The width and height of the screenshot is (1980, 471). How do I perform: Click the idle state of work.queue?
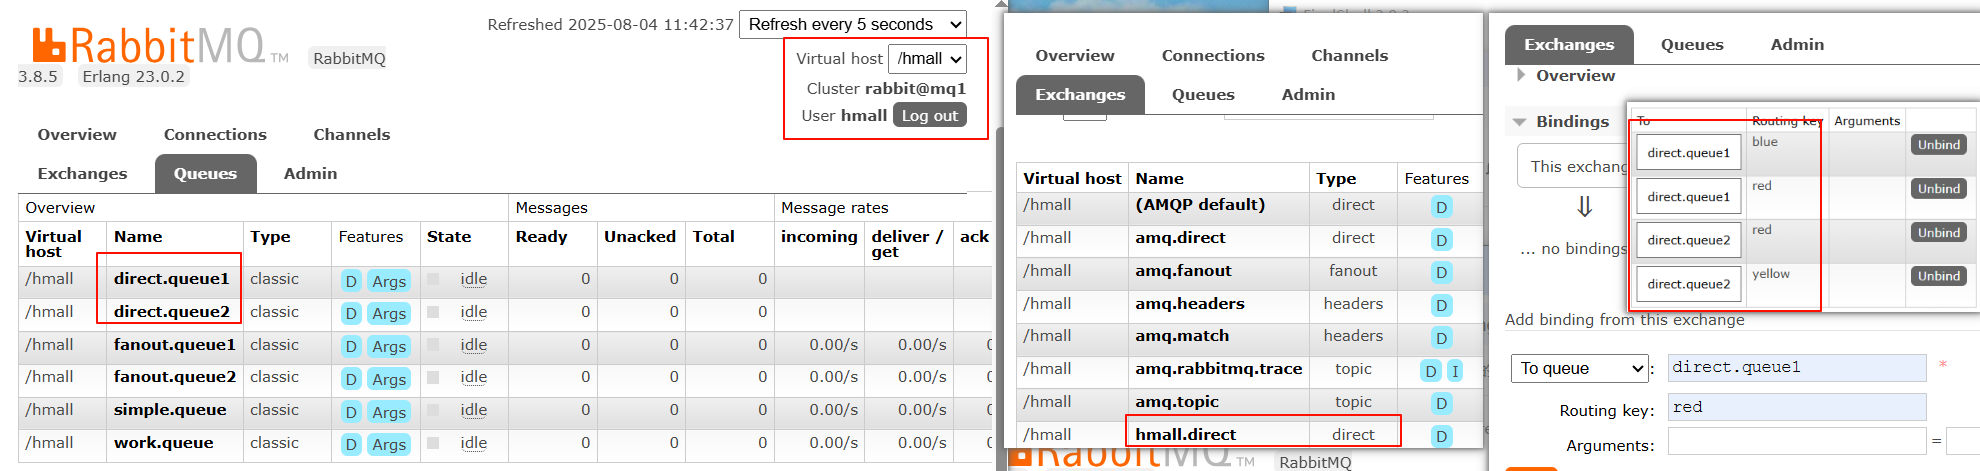pyautogui.click(x=473, y=443)
